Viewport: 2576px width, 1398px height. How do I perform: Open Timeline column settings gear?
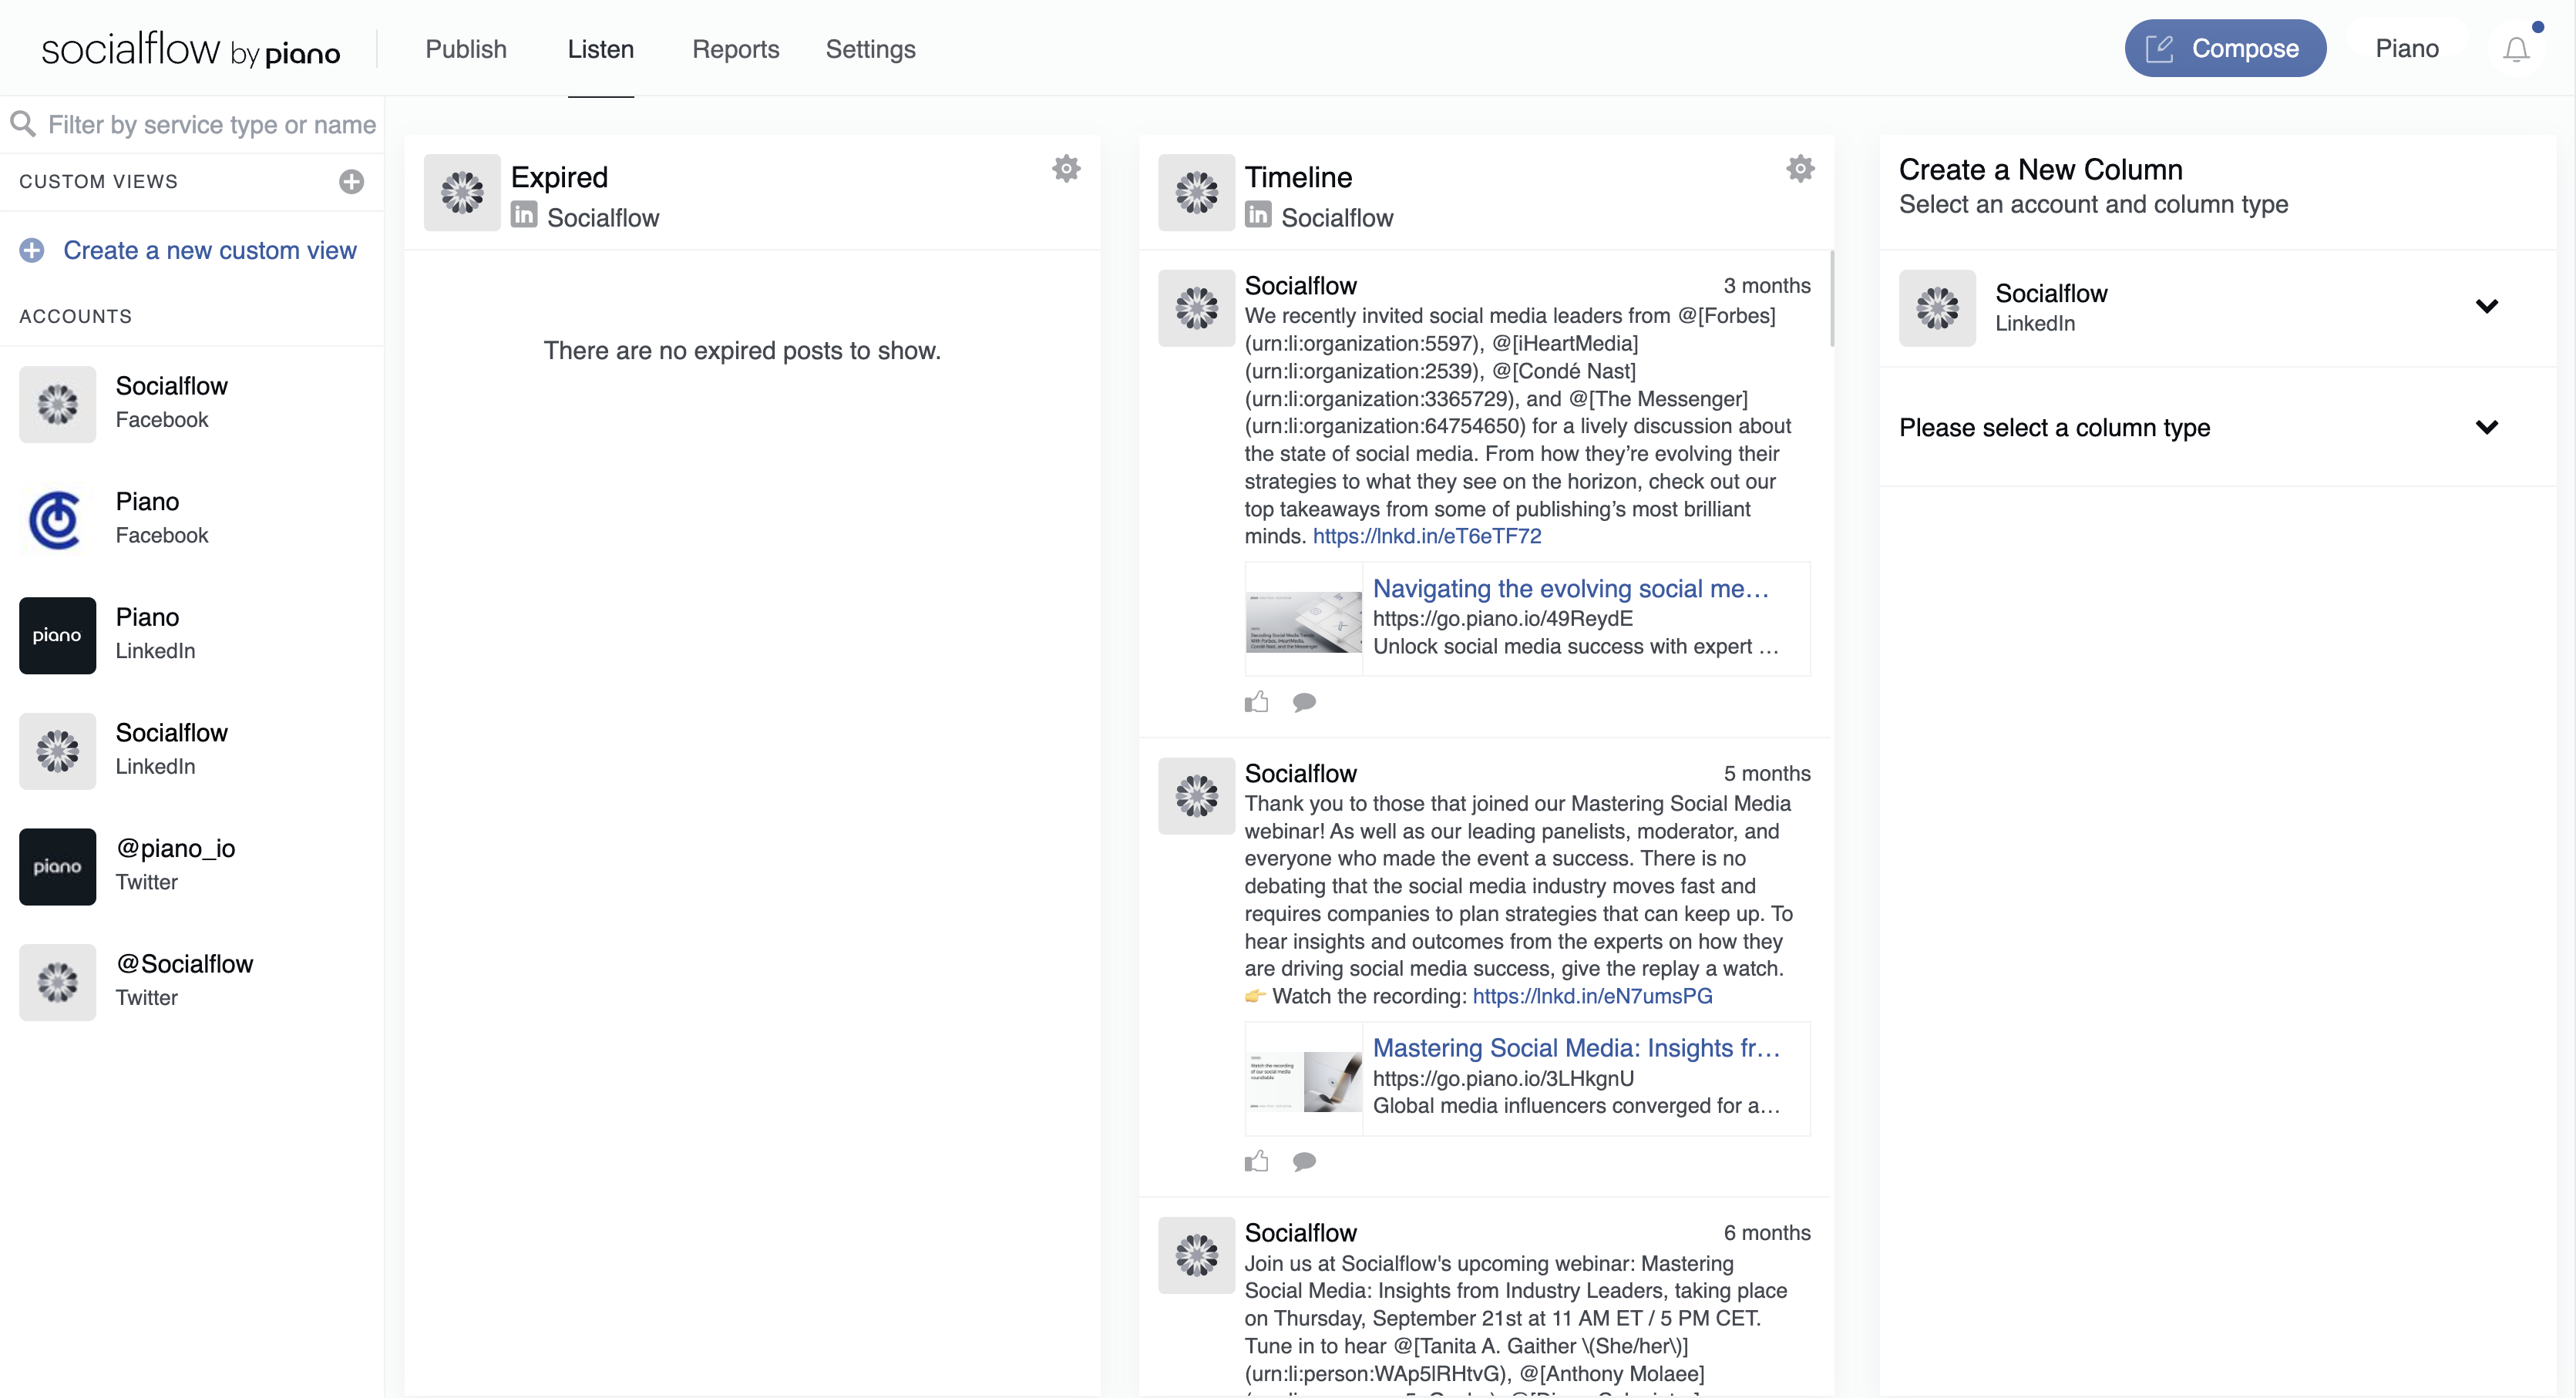point(1800,168)
